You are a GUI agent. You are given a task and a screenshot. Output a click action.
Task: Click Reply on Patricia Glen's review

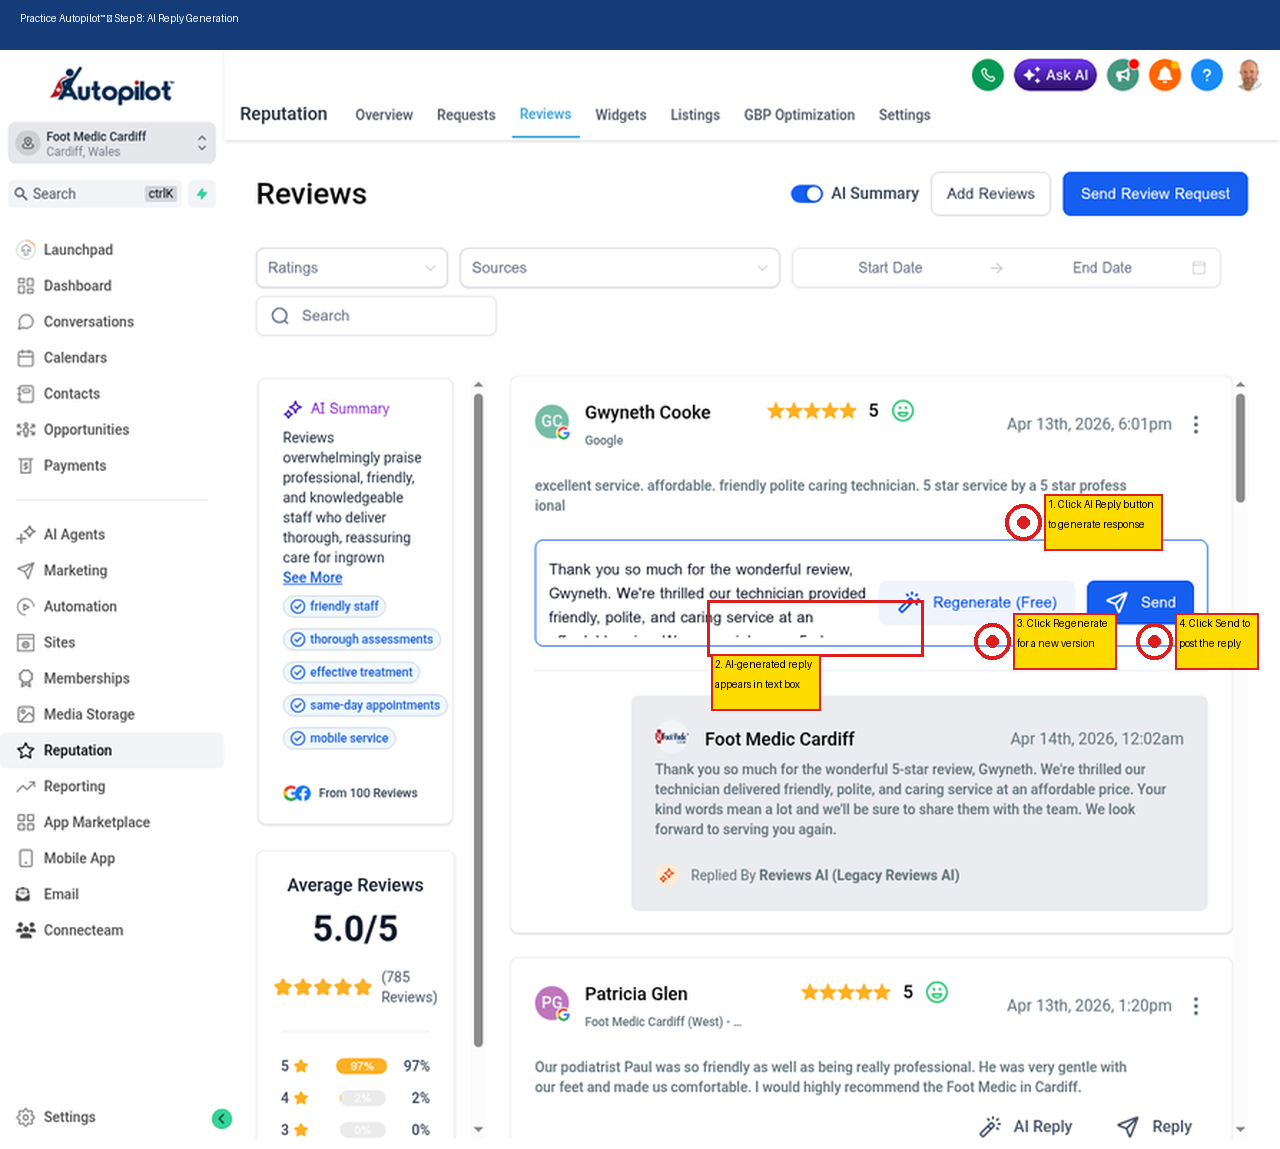click(x=1154, y=1127)
